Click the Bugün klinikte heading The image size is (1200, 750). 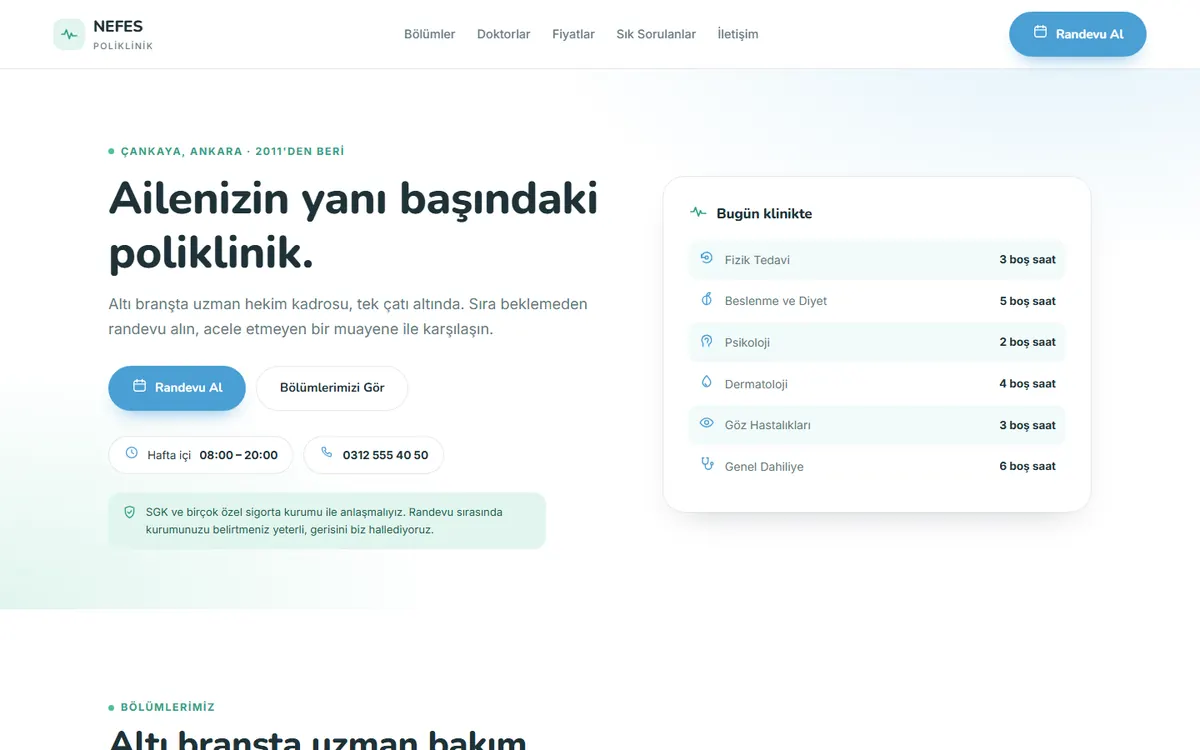point(764,214)
